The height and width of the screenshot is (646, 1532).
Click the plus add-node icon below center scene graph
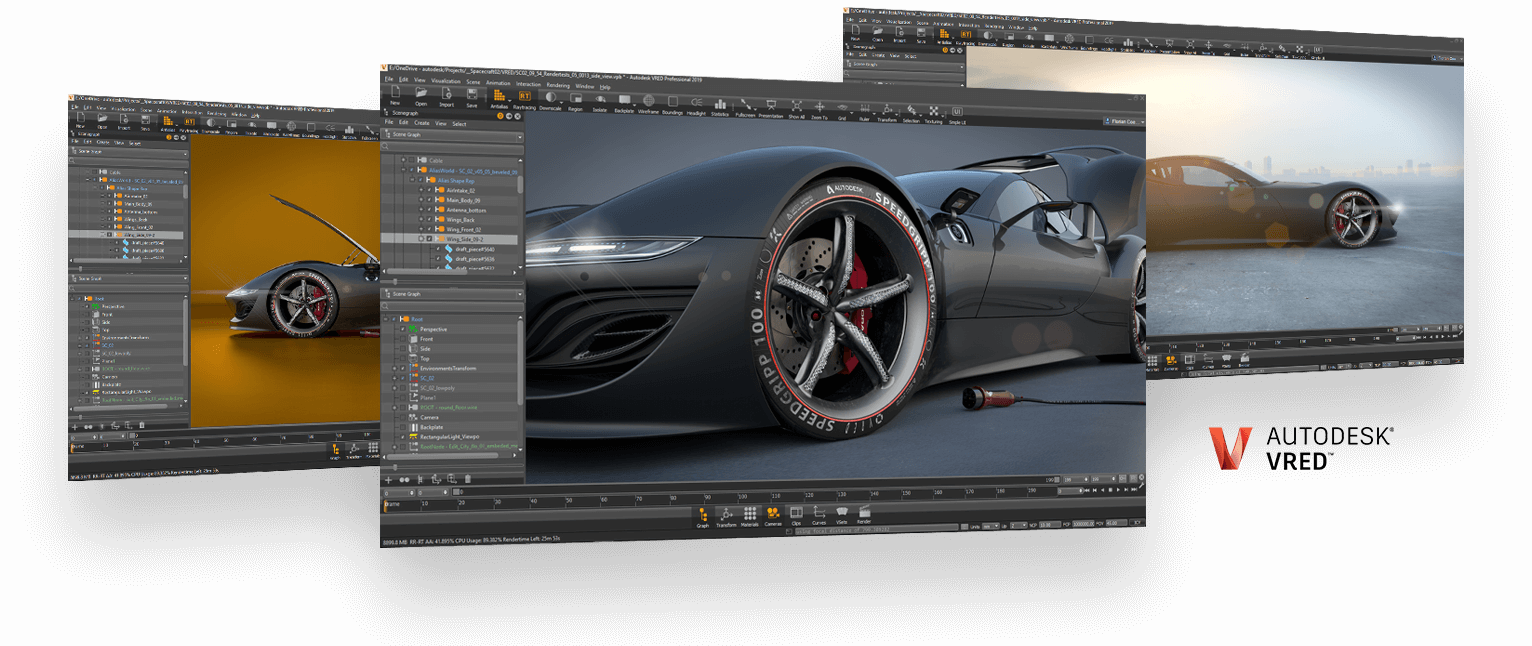coord(388,480)
